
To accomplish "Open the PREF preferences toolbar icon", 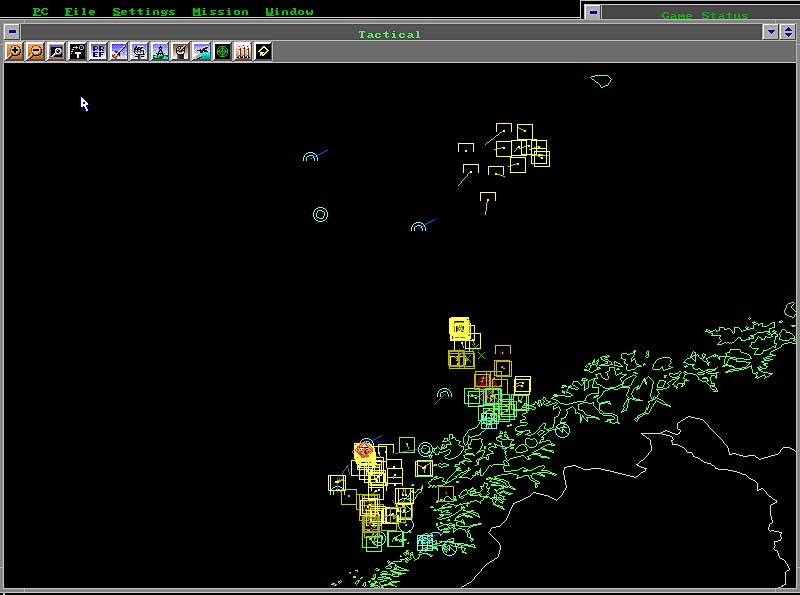I will [97, 52].
